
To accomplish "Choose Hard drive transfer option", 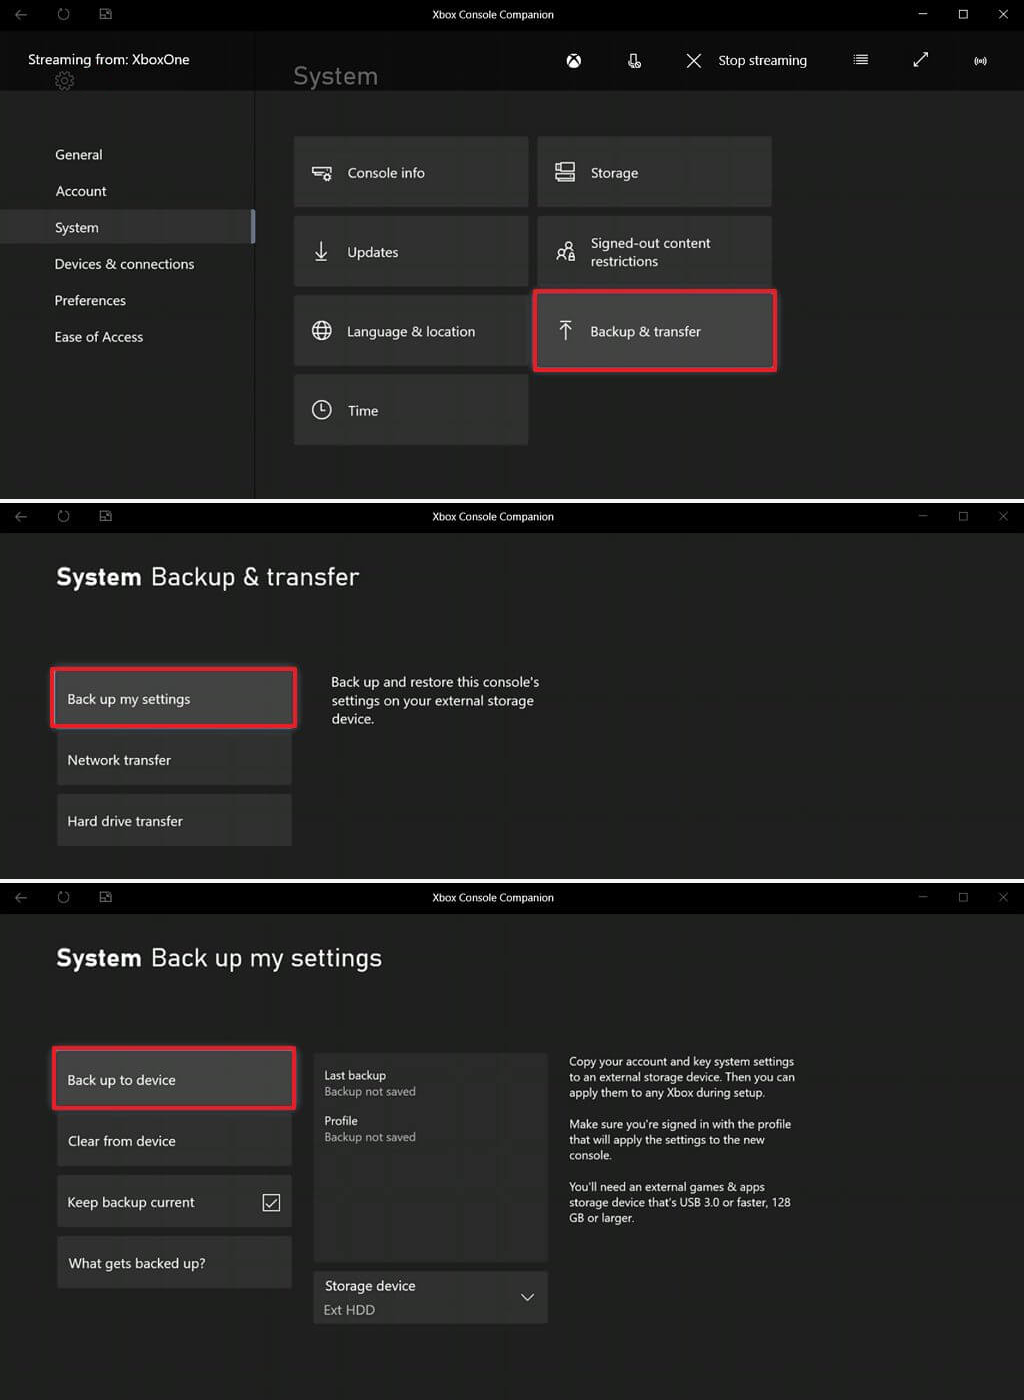I will (x=174, y=821).
